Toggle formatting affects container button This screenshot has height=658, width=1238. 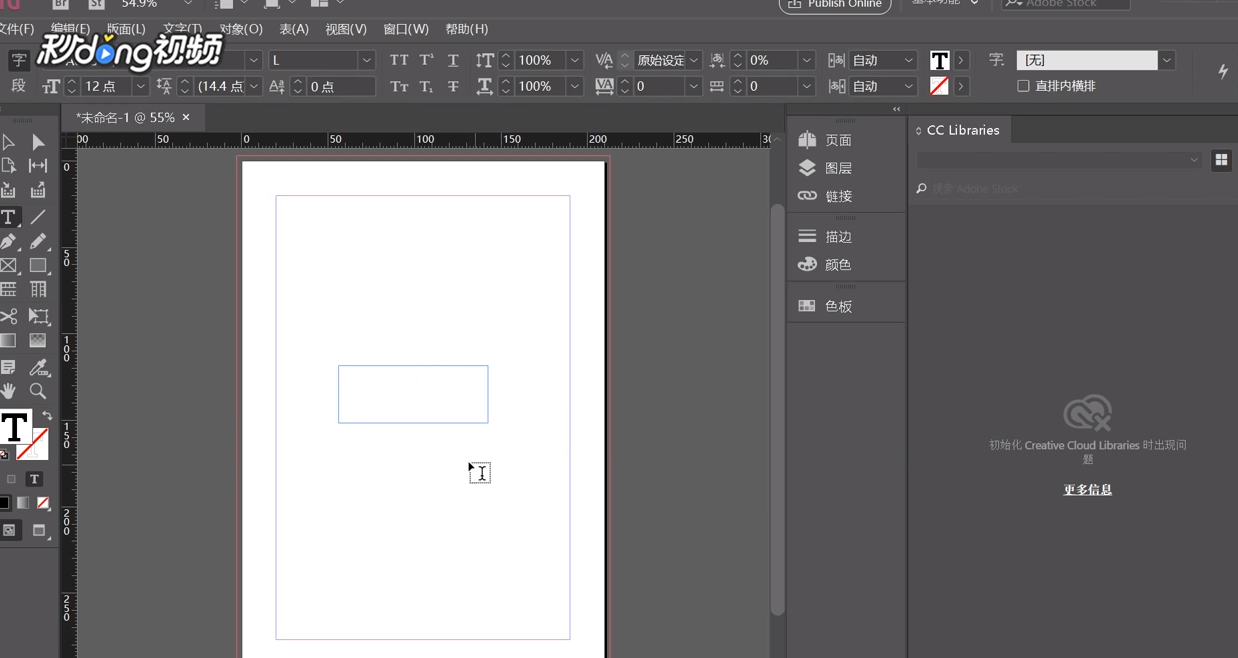tap(11, 479)
